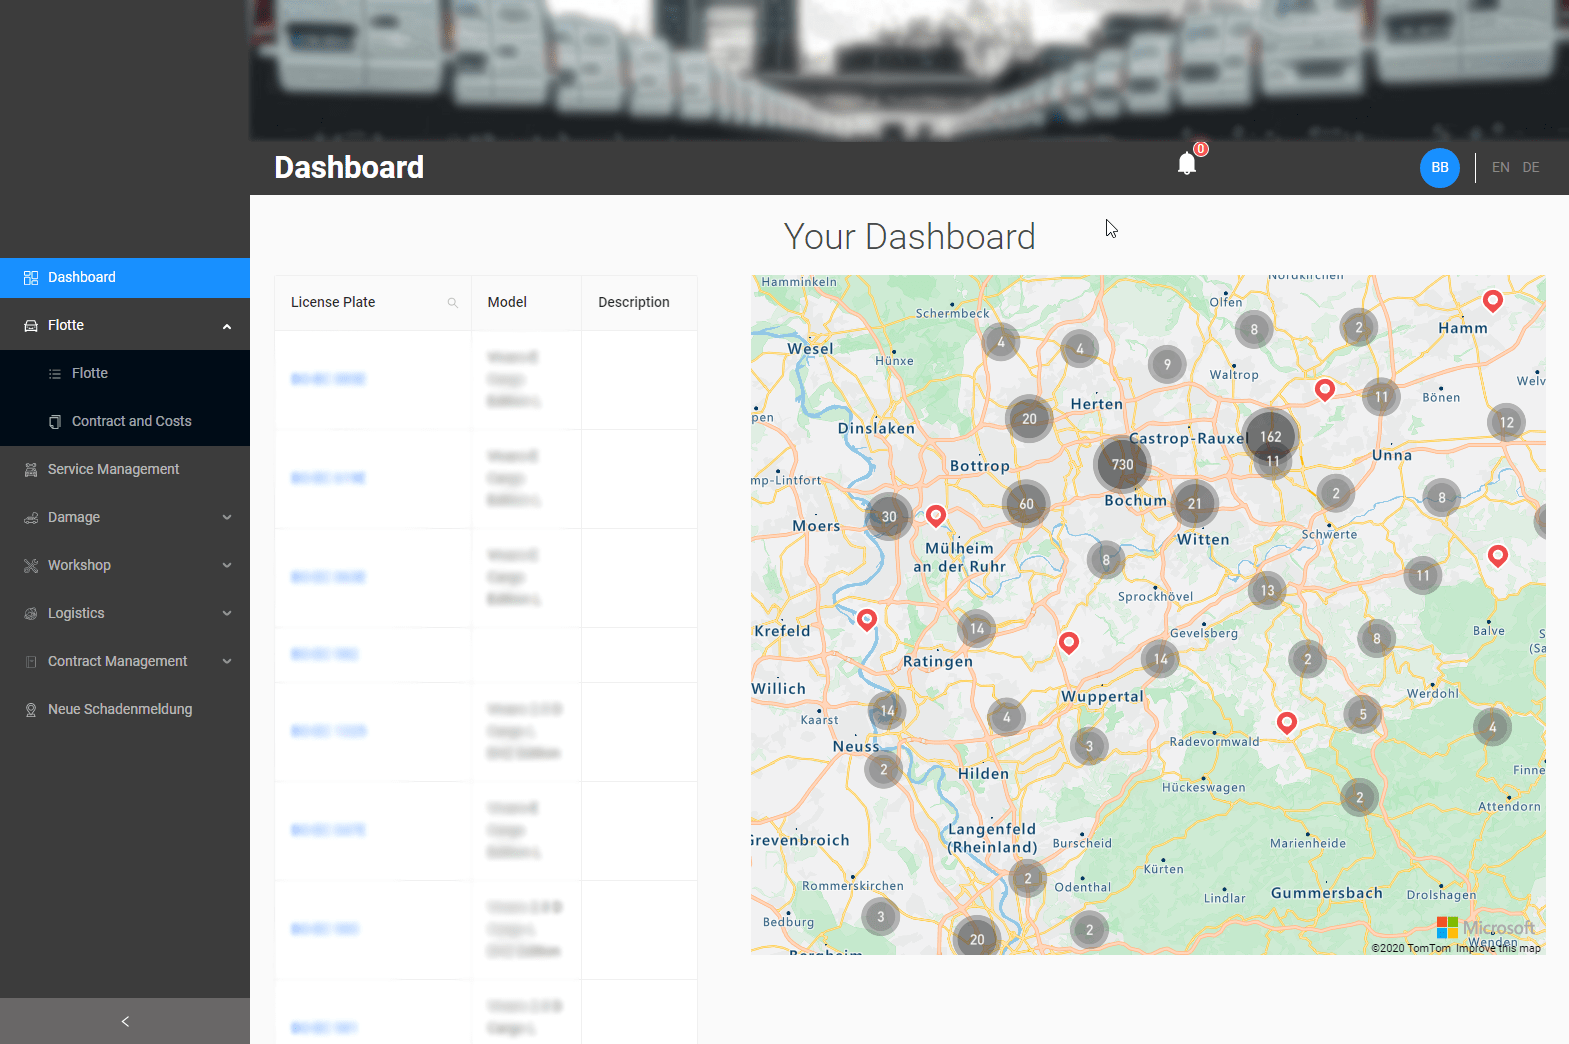Select the red pin near Krefeld
1569x1044 pixels.
pos(867,620)
